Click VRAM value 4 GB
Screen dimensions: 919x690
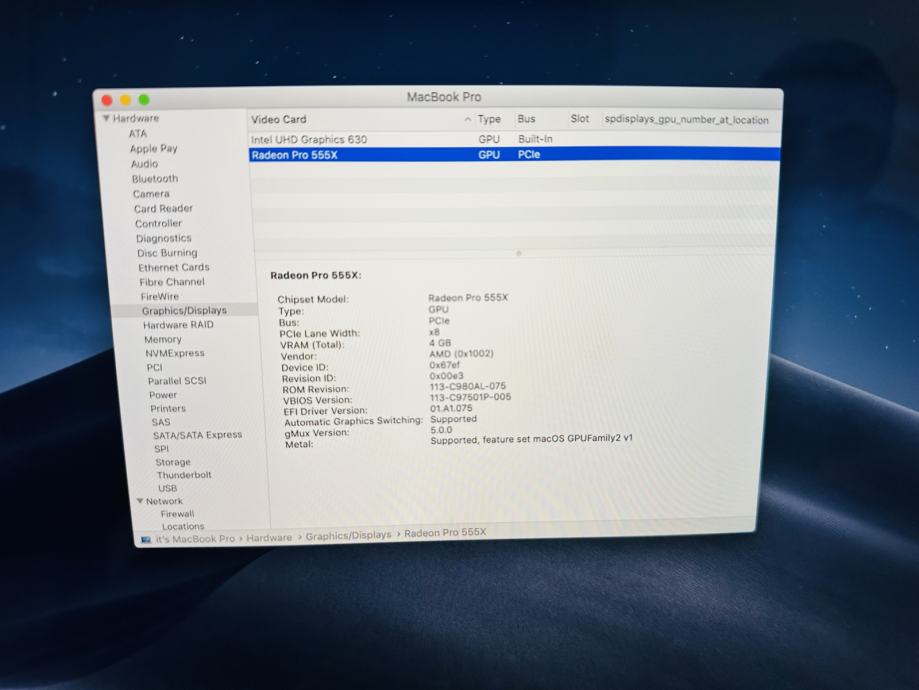440,342
